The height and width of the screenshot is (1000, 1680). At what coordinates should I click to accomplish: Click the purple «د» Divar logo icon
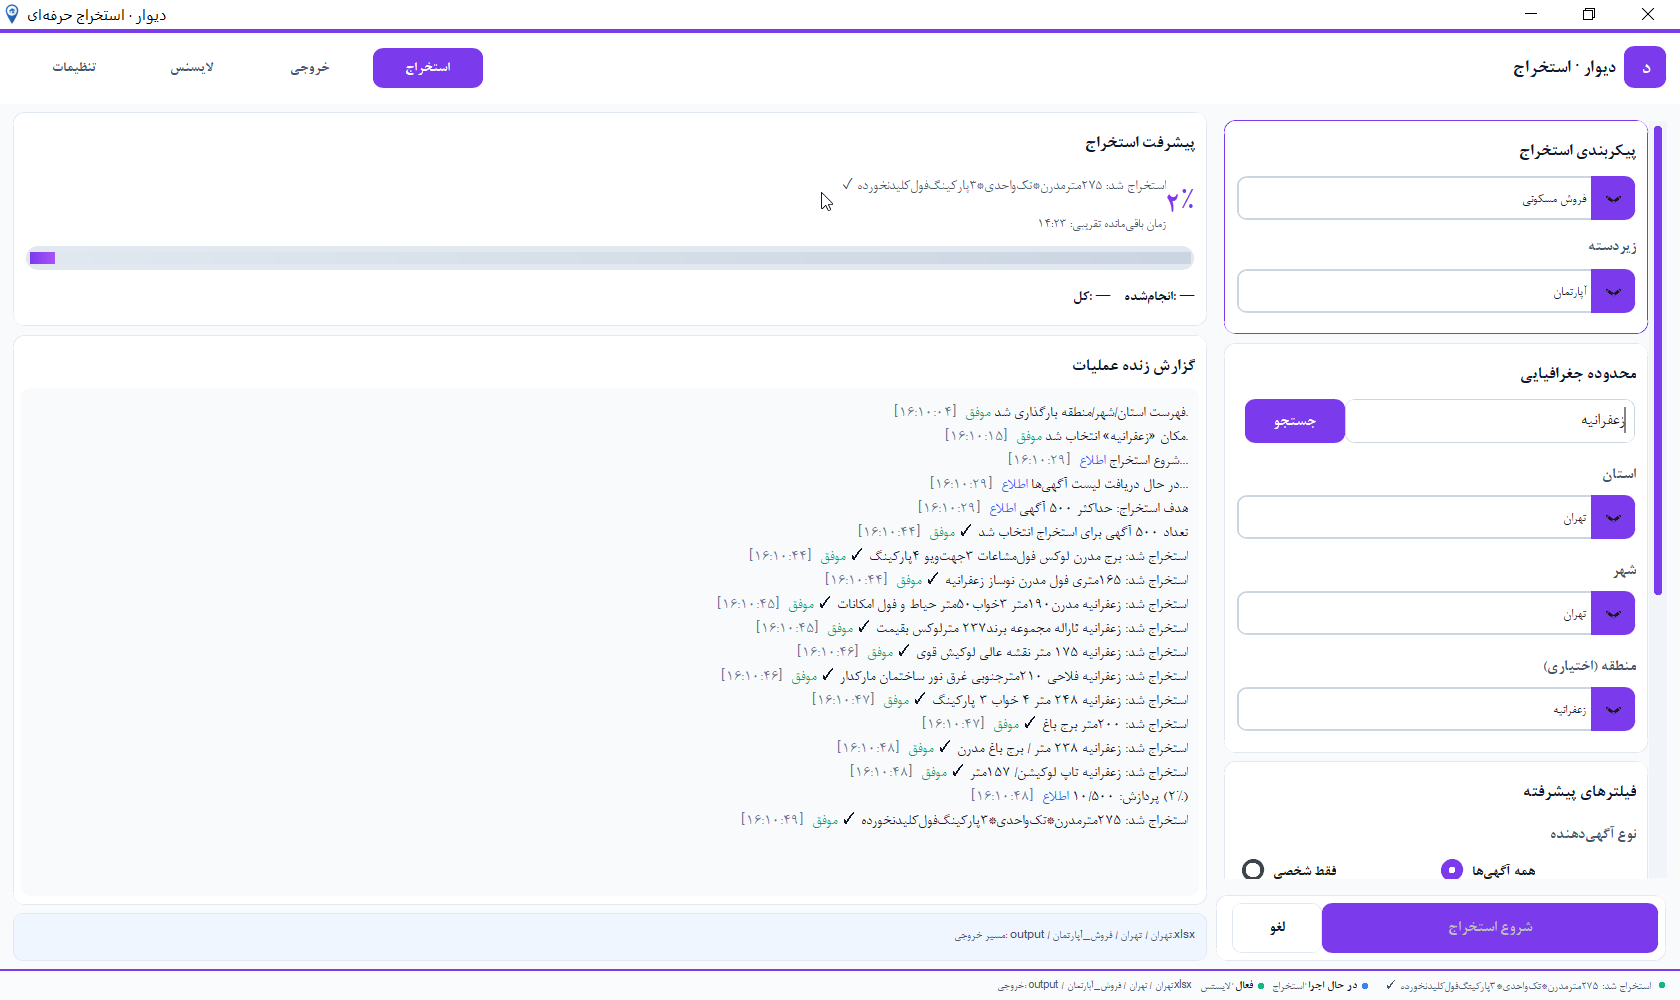[1645, 67]
